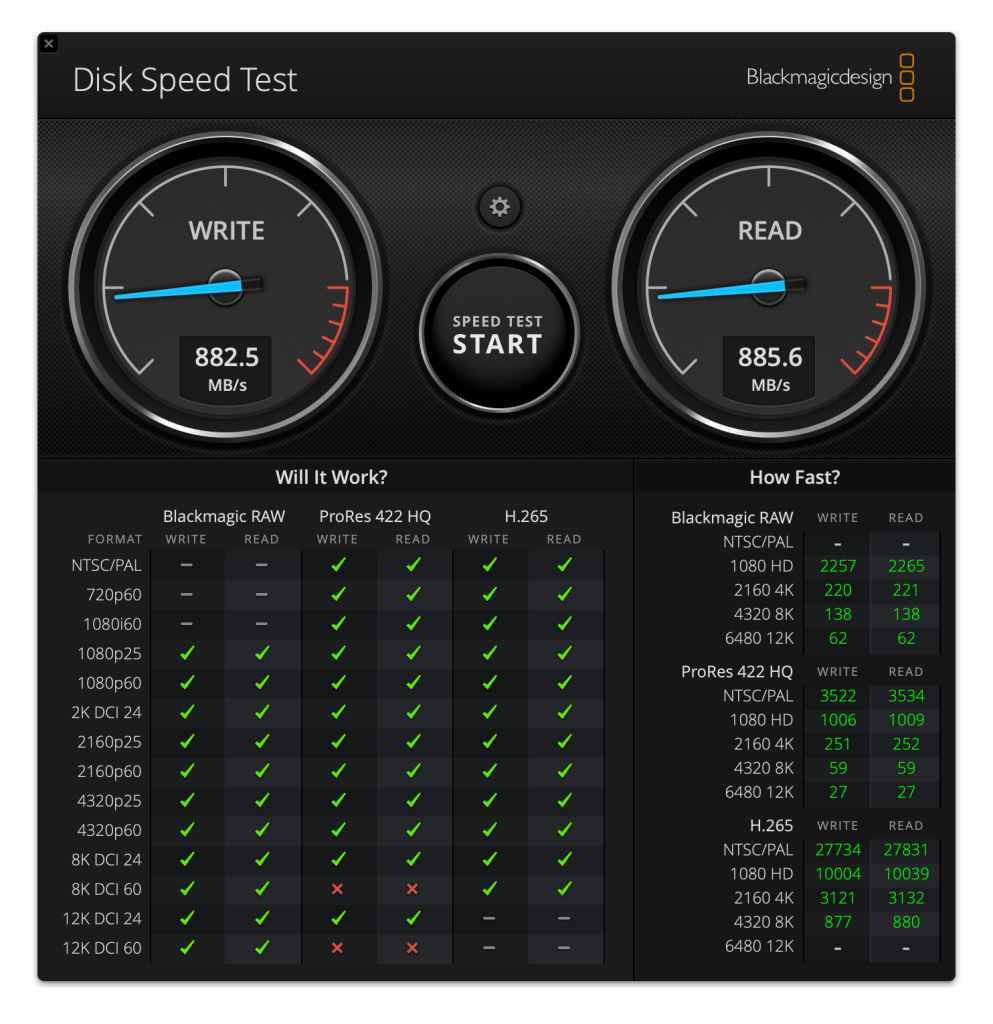993x1024 pixels.
Task: Click the 27734 H.265 NTSC/PAL write value
Action: tap(838, 850)
